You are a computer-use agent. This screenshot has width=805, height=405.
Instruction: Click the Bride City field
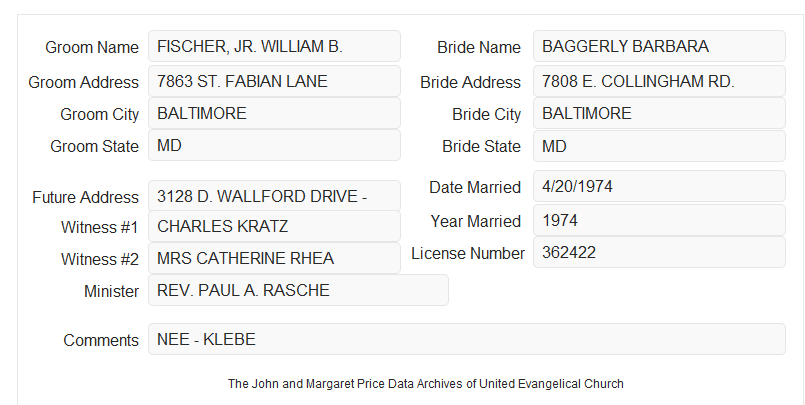[x=659, y=113]
